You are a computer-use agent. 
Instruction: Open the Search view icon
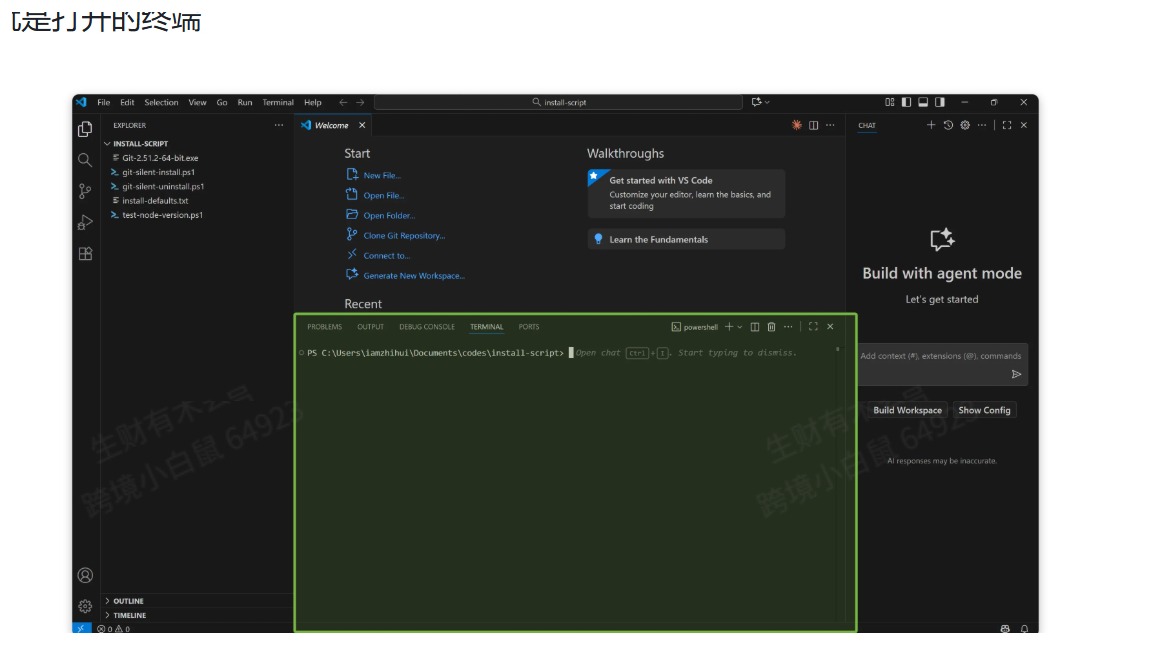pyautogui.click(x=85, y=160)
